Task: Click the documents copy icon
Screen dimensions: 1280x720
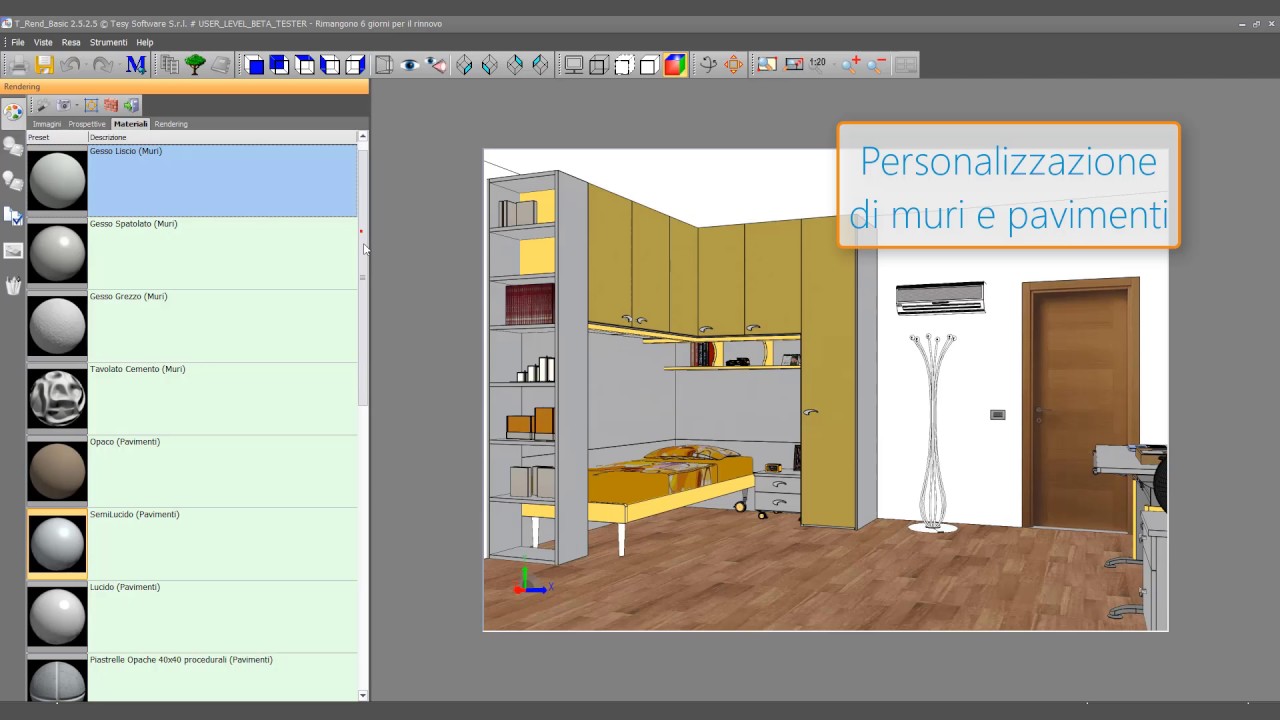Action: coord(170,65)
